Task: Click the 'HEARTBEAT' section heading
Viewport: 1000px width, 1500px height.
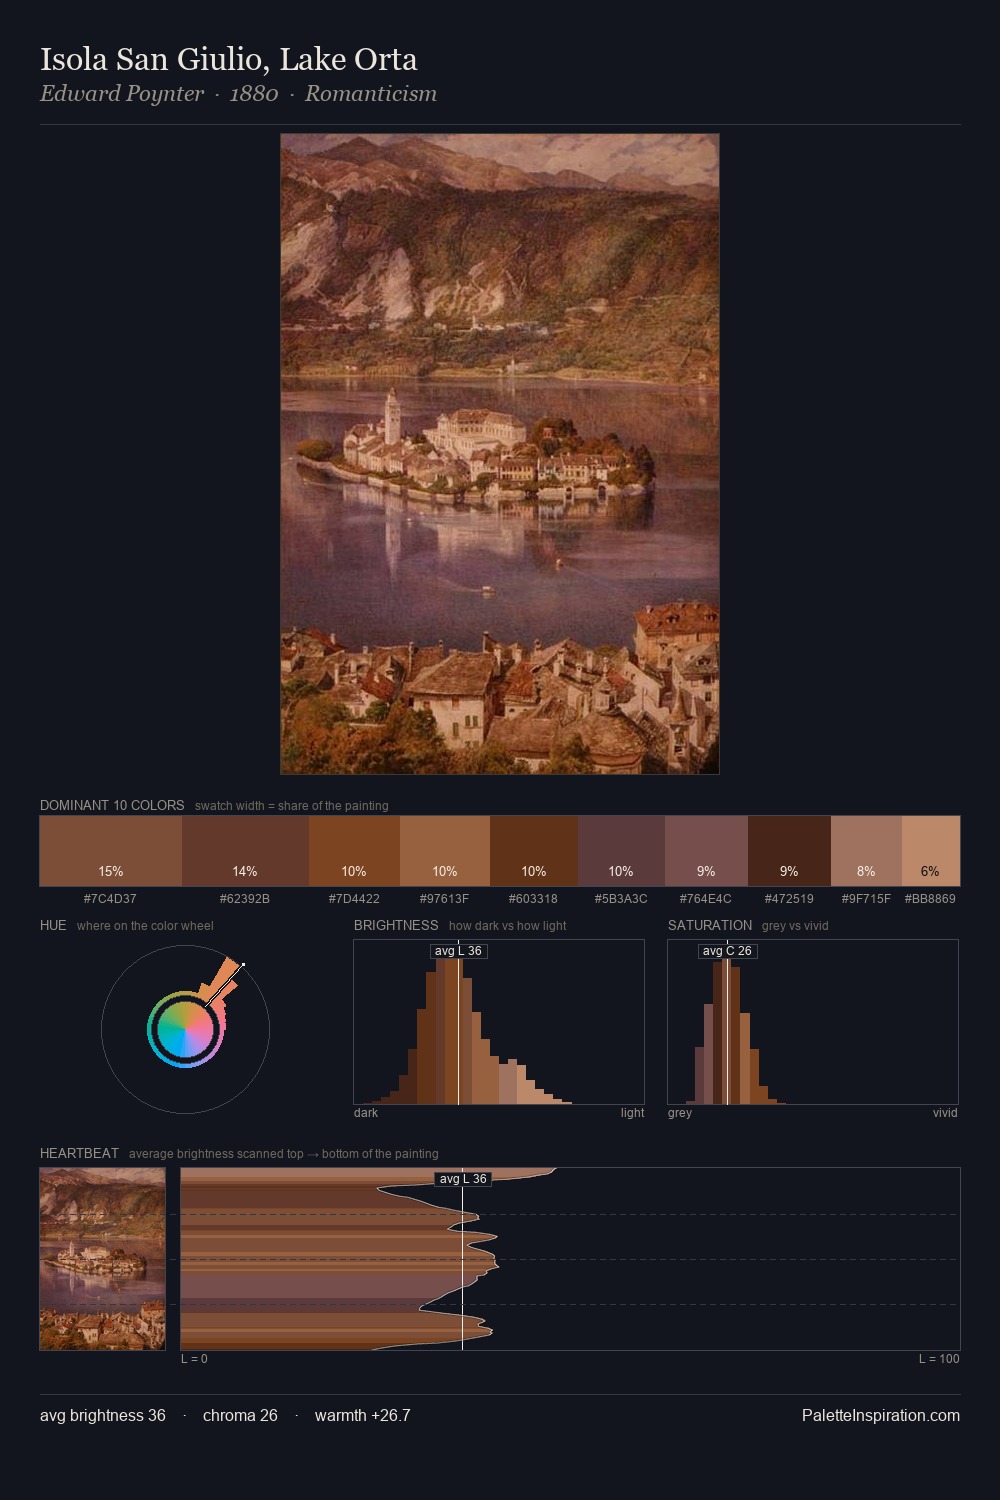Action: pyautogui.click(x=79, y=1154)
